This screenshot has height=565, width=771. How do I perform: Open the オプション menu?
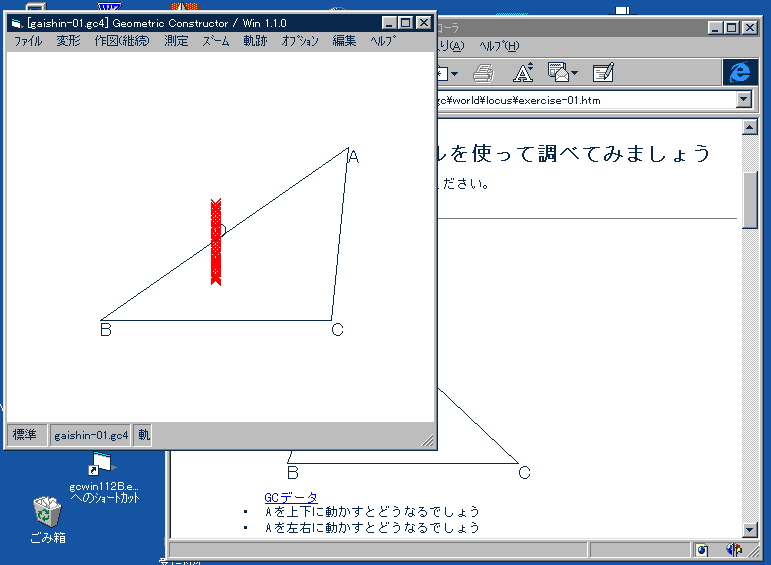point(300,41)
